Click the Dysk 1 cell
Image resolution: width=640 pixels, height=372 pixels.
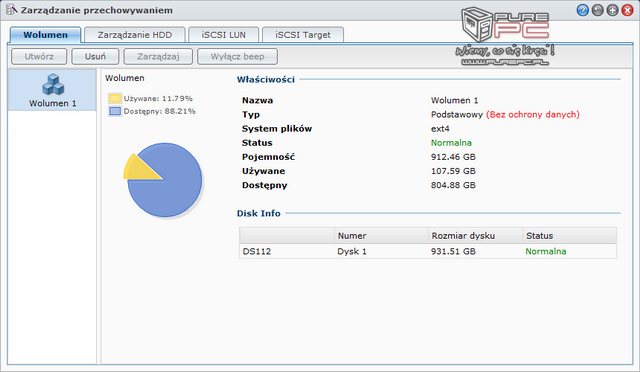click(352, 251)
